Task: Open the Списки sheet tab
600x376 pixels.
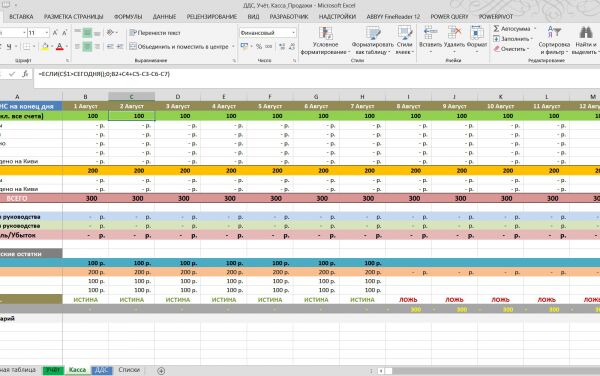Action: [x=129, y=370]
